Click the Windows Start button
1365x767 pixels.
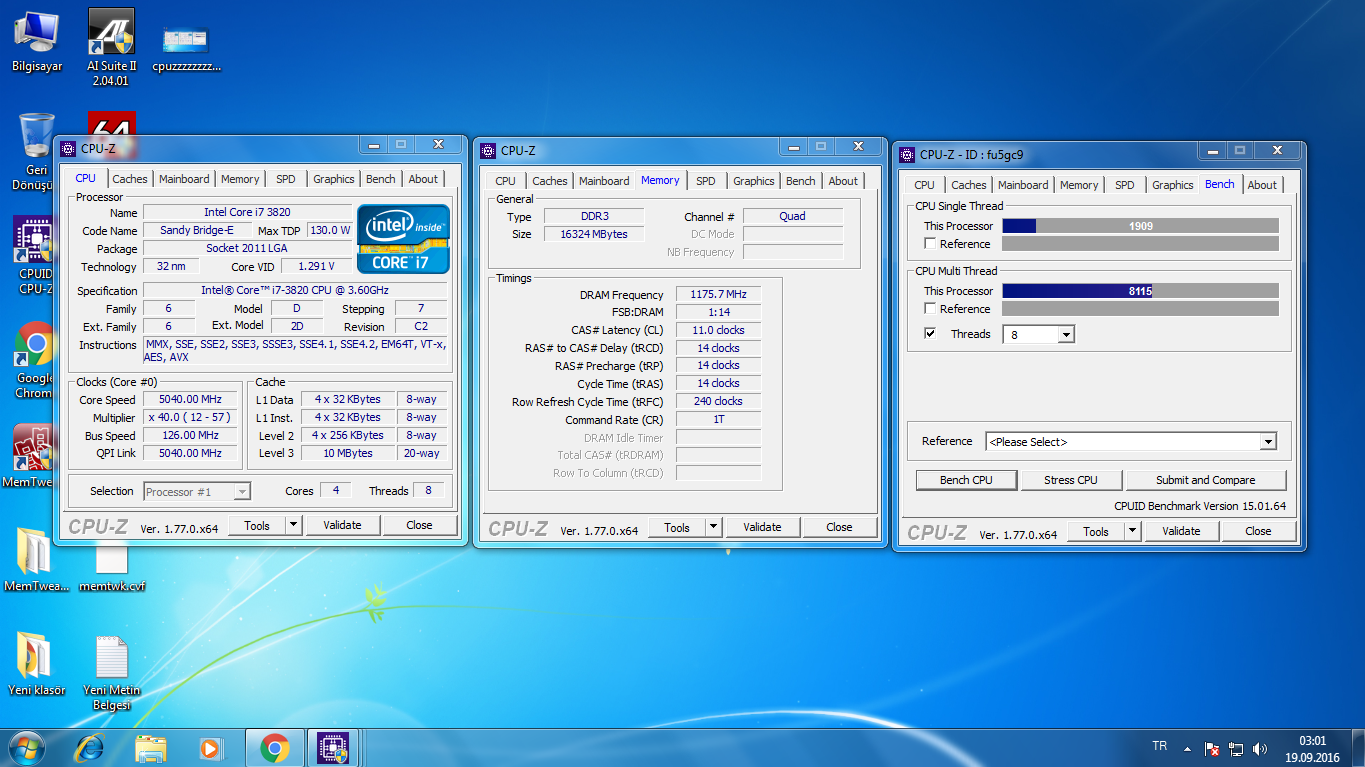coord(26,747)
